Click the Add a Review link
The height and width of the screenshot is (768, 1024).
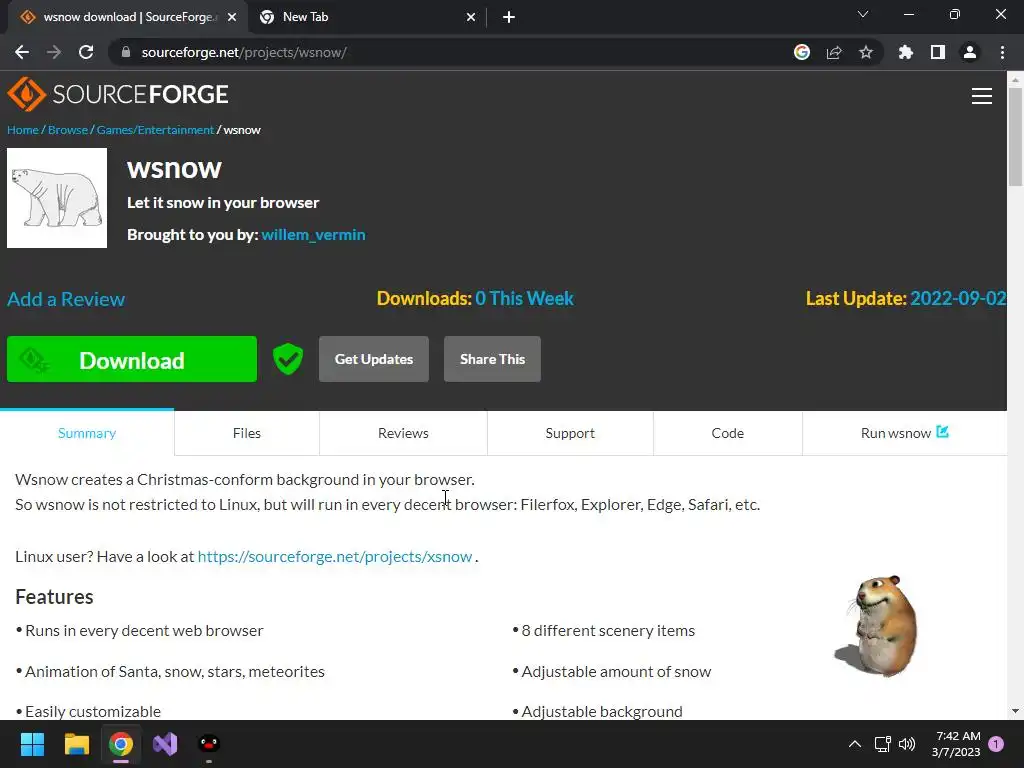coord(66,299)
